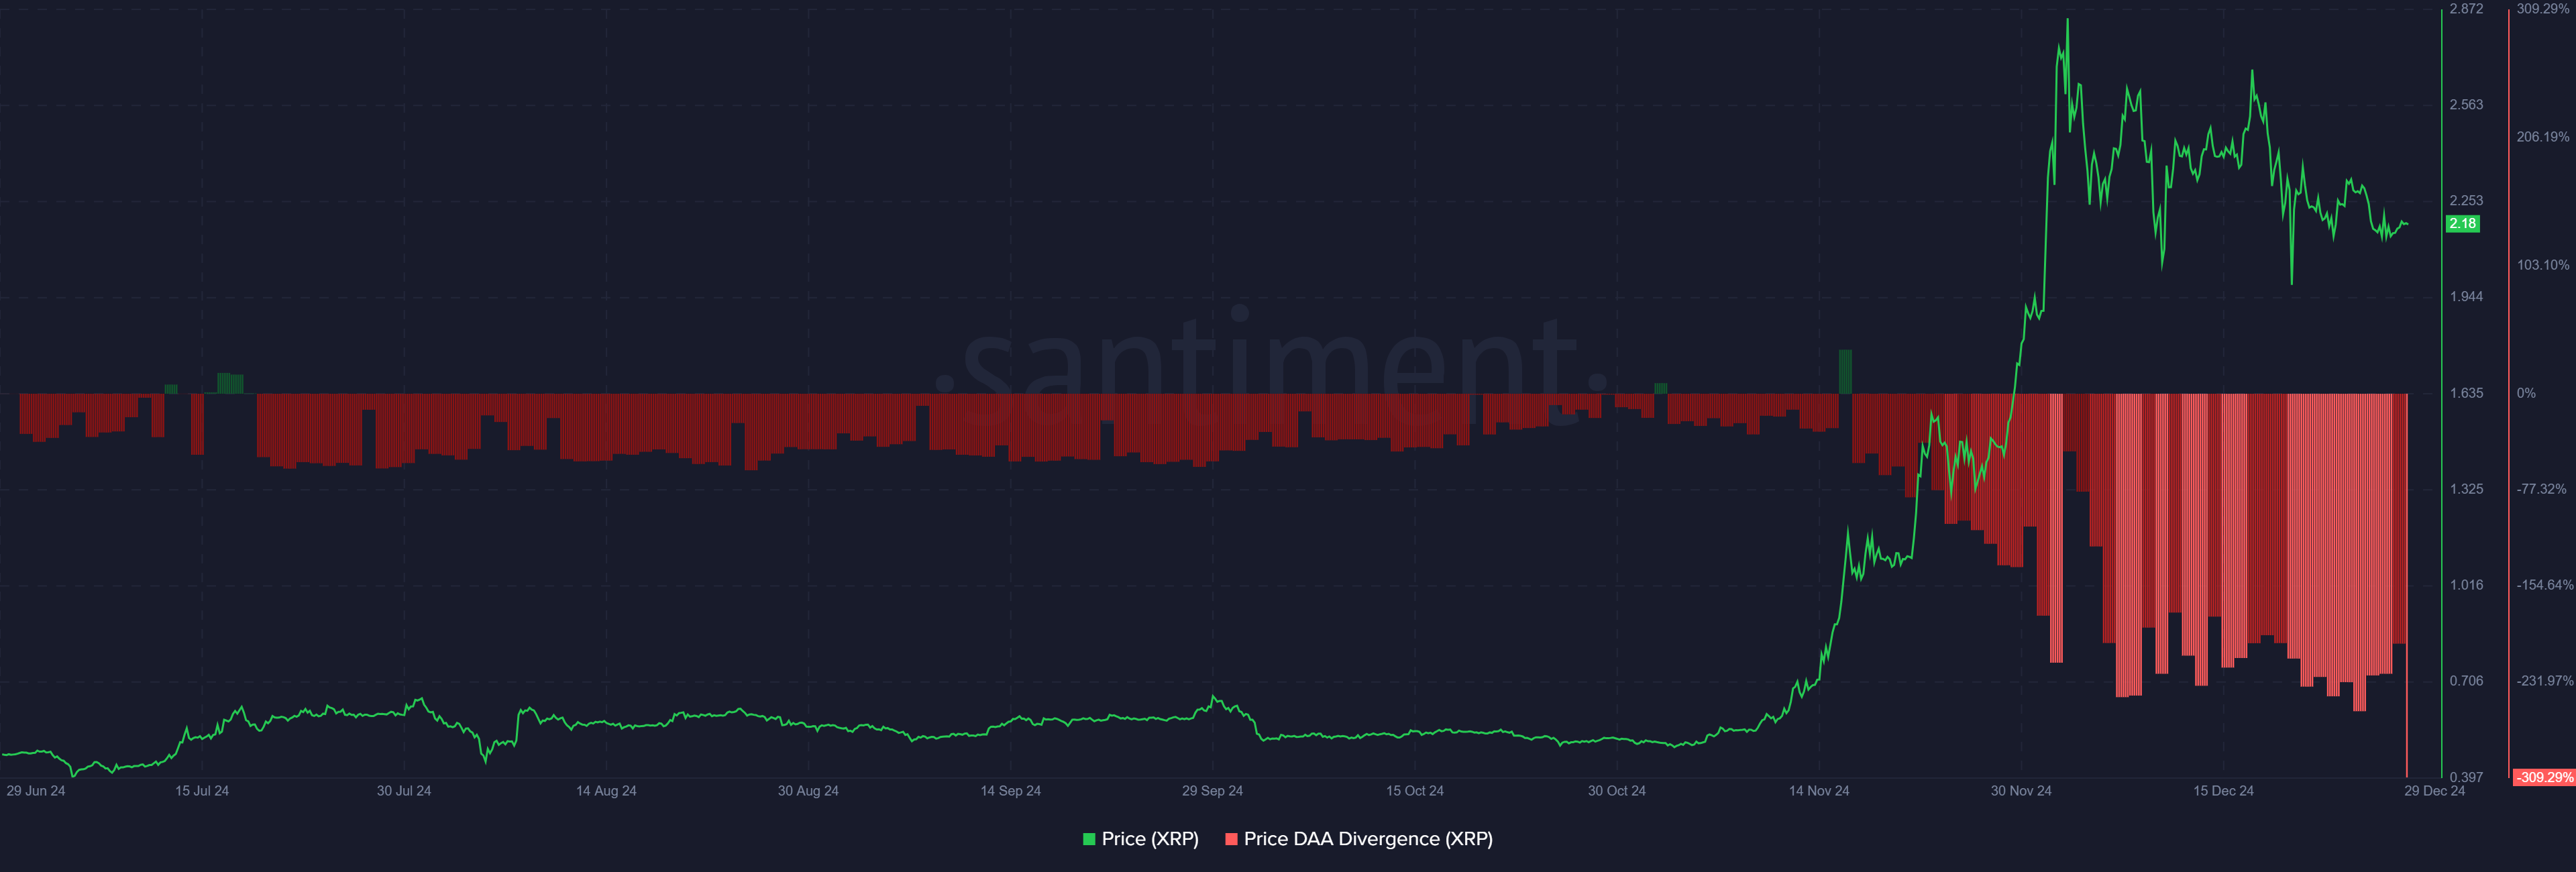This screenshot has width=2576, height=872.
Task: Click the 29 Dec 24 date label
Action: tap(2434, 791)
